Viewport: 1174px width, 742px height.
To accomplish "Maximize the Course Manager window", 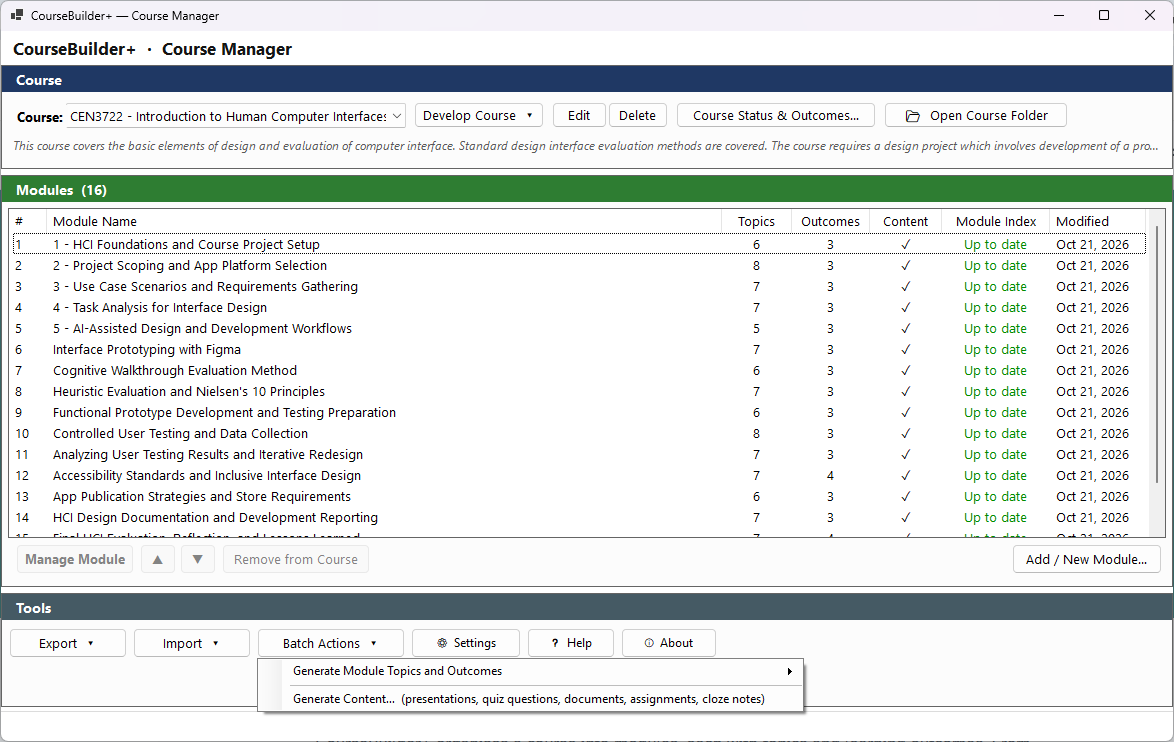I will pyautogui.click(x=1104, y=15).
